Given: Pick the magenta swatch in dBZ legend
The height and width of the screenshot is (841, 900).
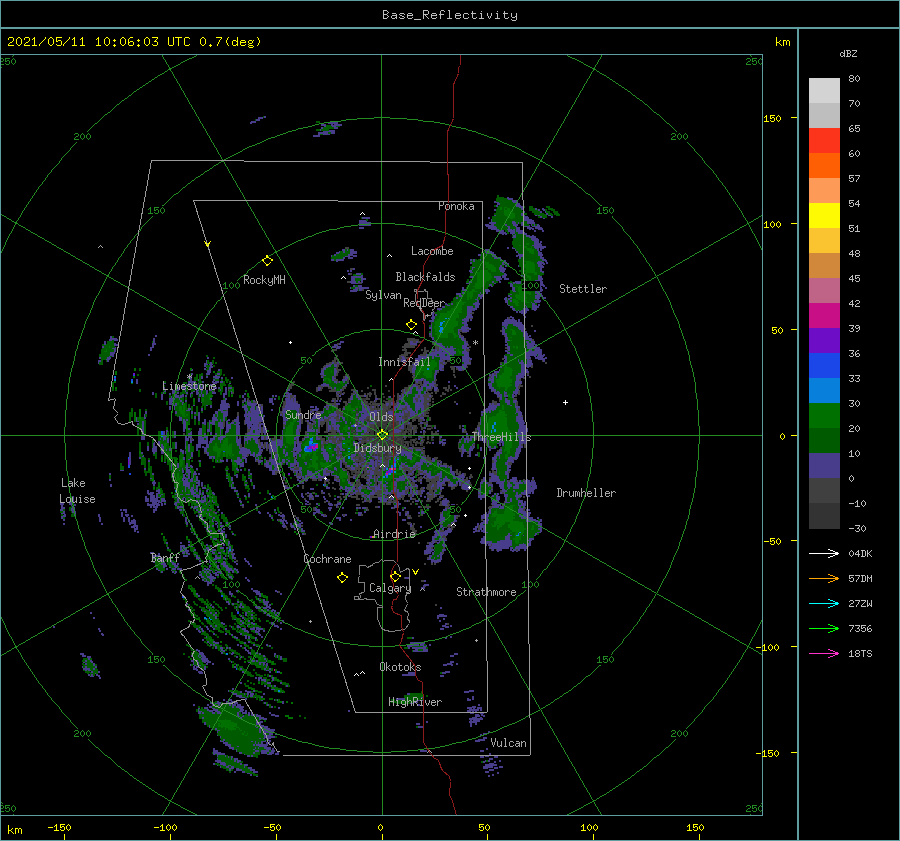Looking at the screenshot, I should pyautogui.click(x=824, y=316).
